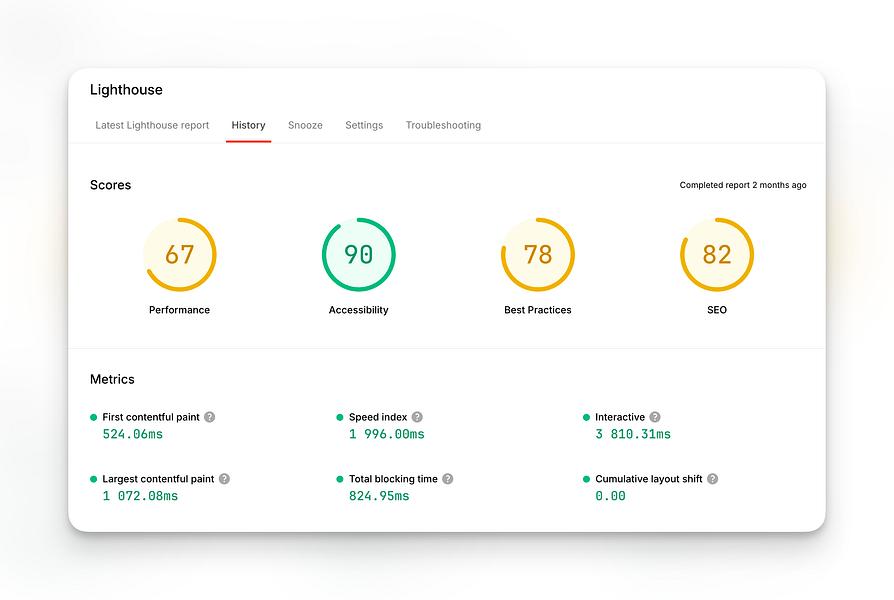Screen dimensions: 894x600
Task: Click the Accessibility label
Action: (x=359, y=310)
